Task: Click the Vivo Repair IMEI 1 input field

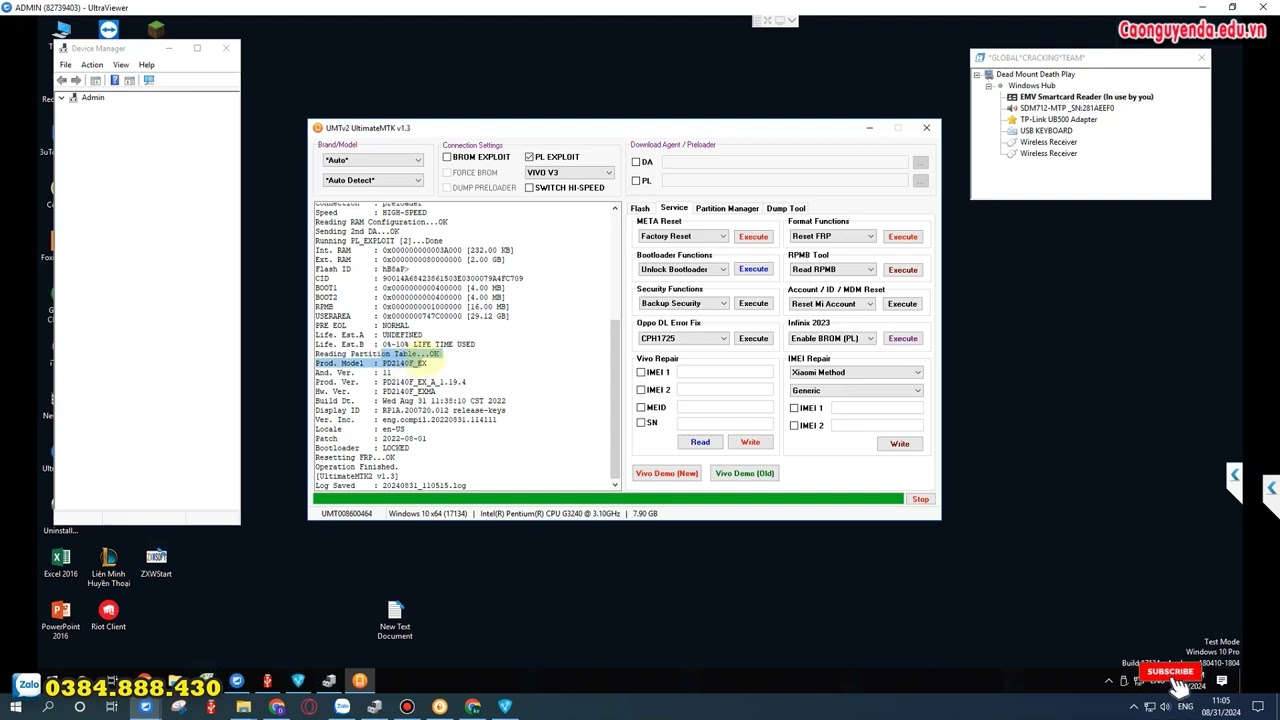Action: pyautogui.click(x=724, y=373)
